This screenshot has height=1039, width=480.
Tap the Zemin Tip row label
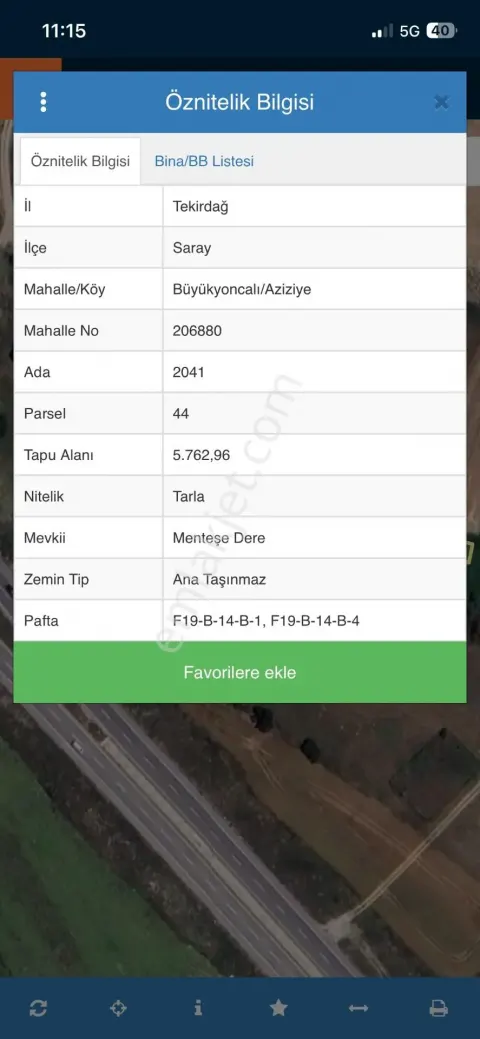[x=56, y=580]
